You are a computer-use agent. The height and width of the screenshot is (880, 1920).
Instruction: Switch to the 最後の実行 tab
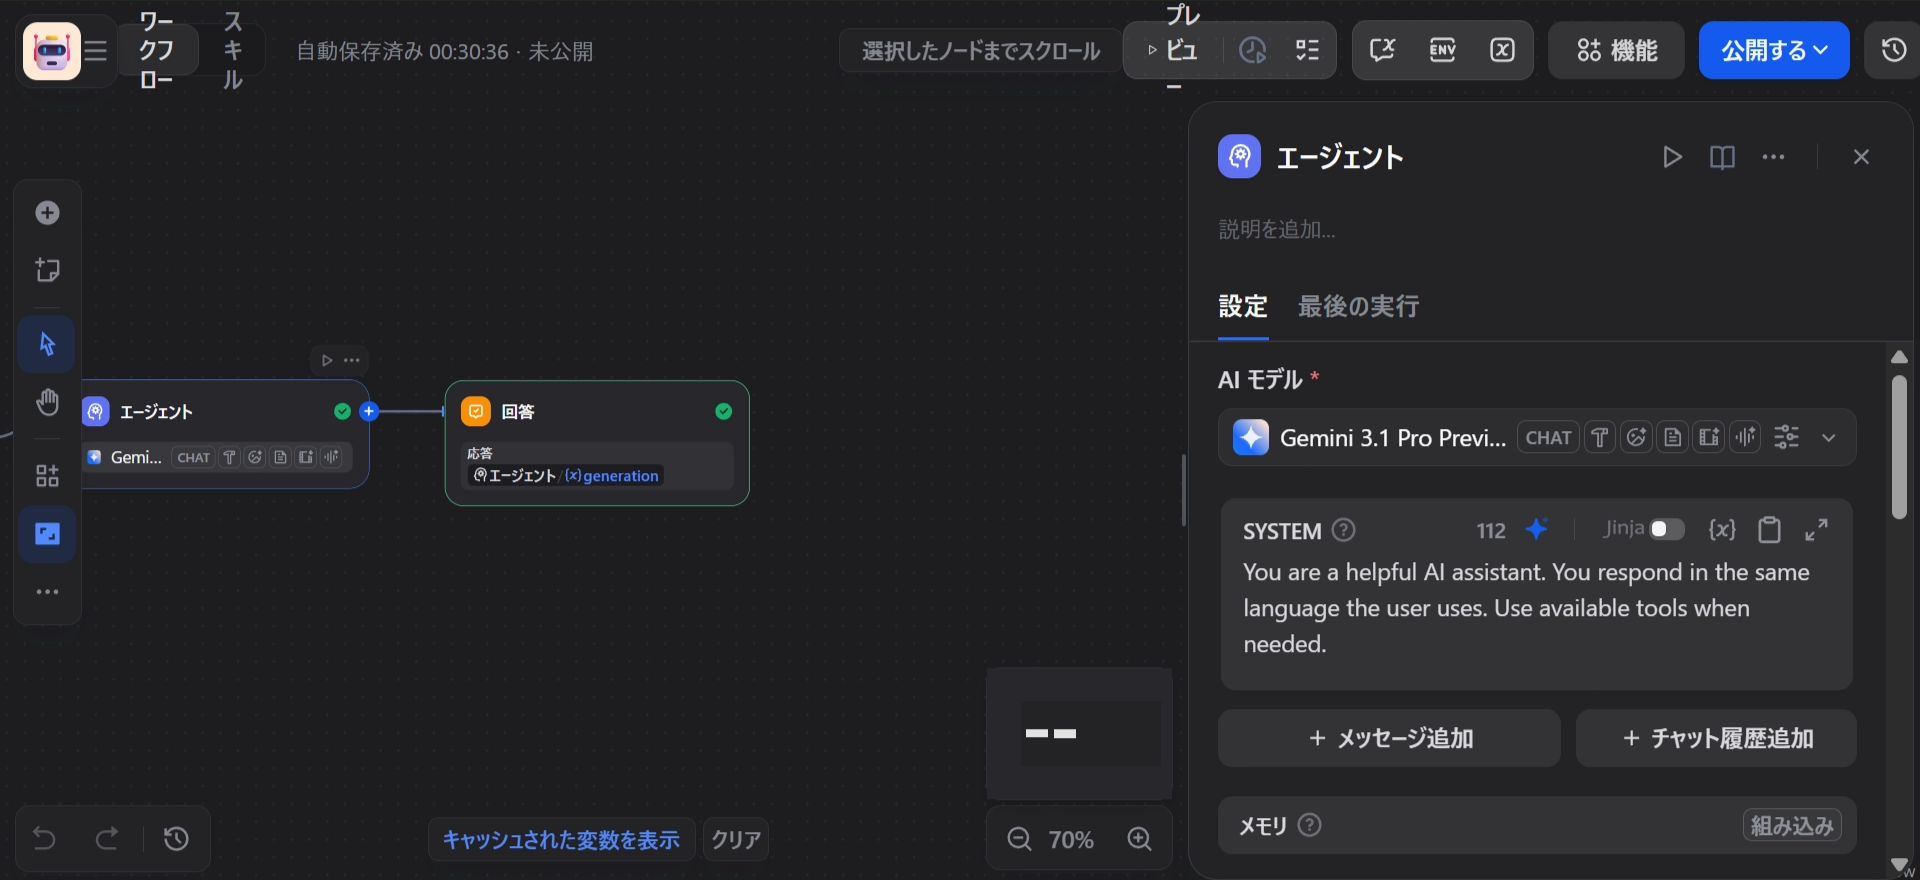coord(1358,306)
